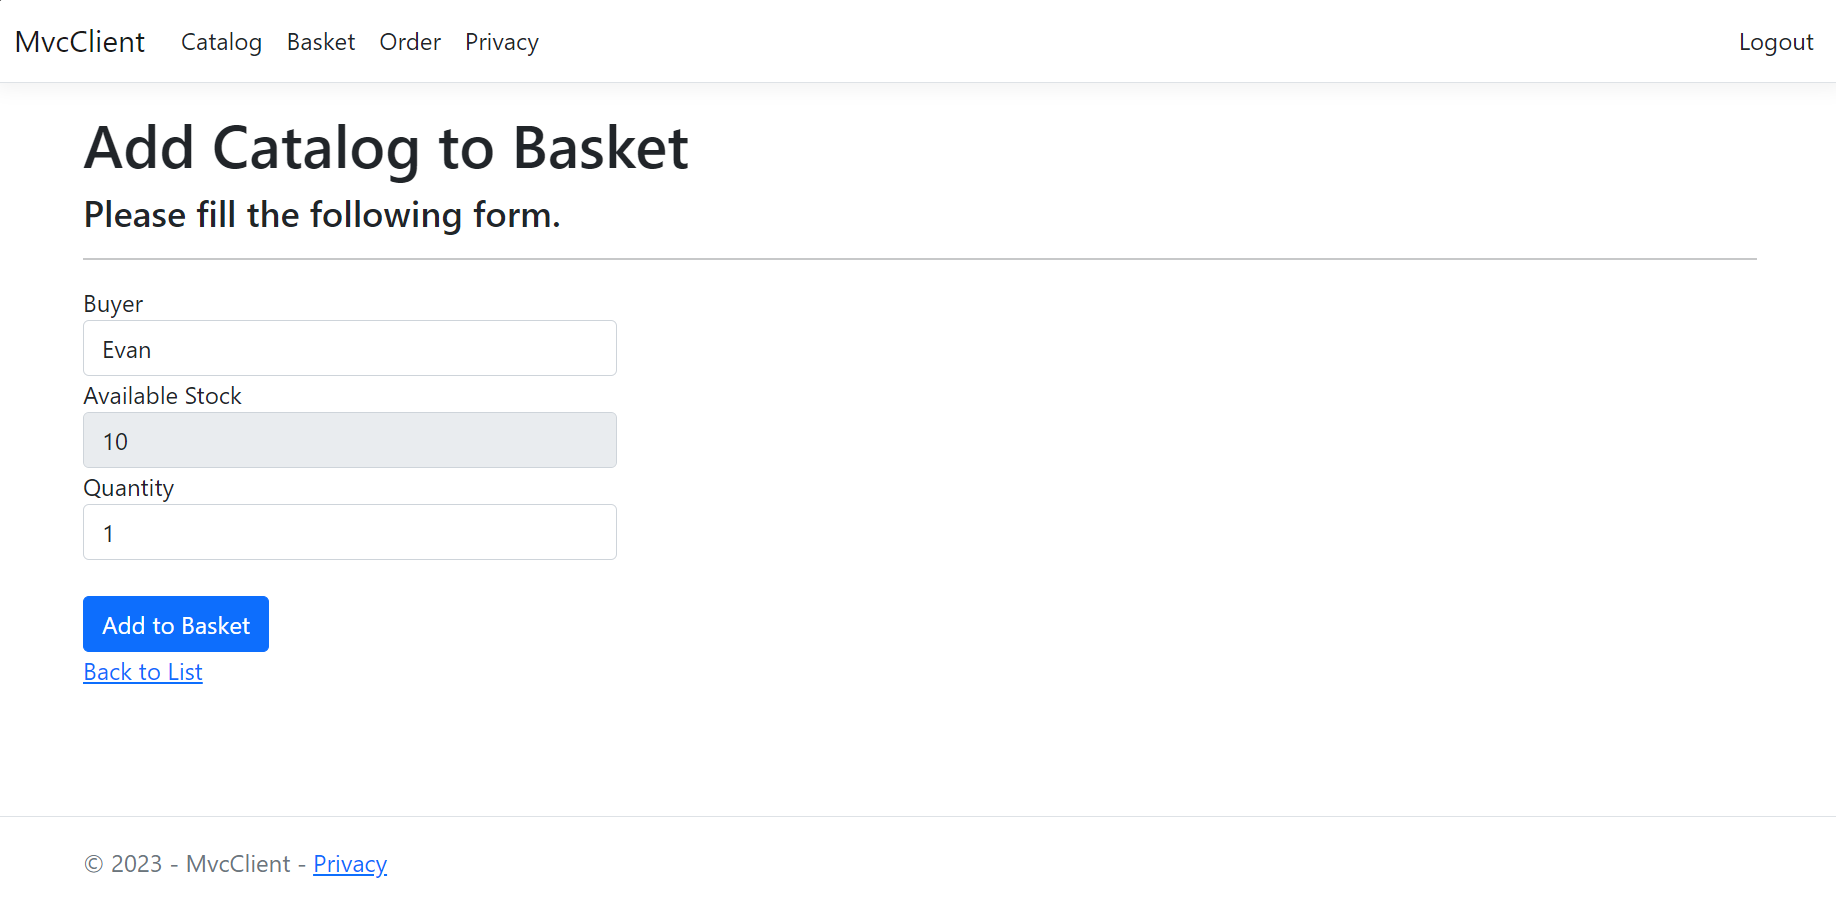
Task: Open Privacy in the top navigation
Action: pos(502,42)
